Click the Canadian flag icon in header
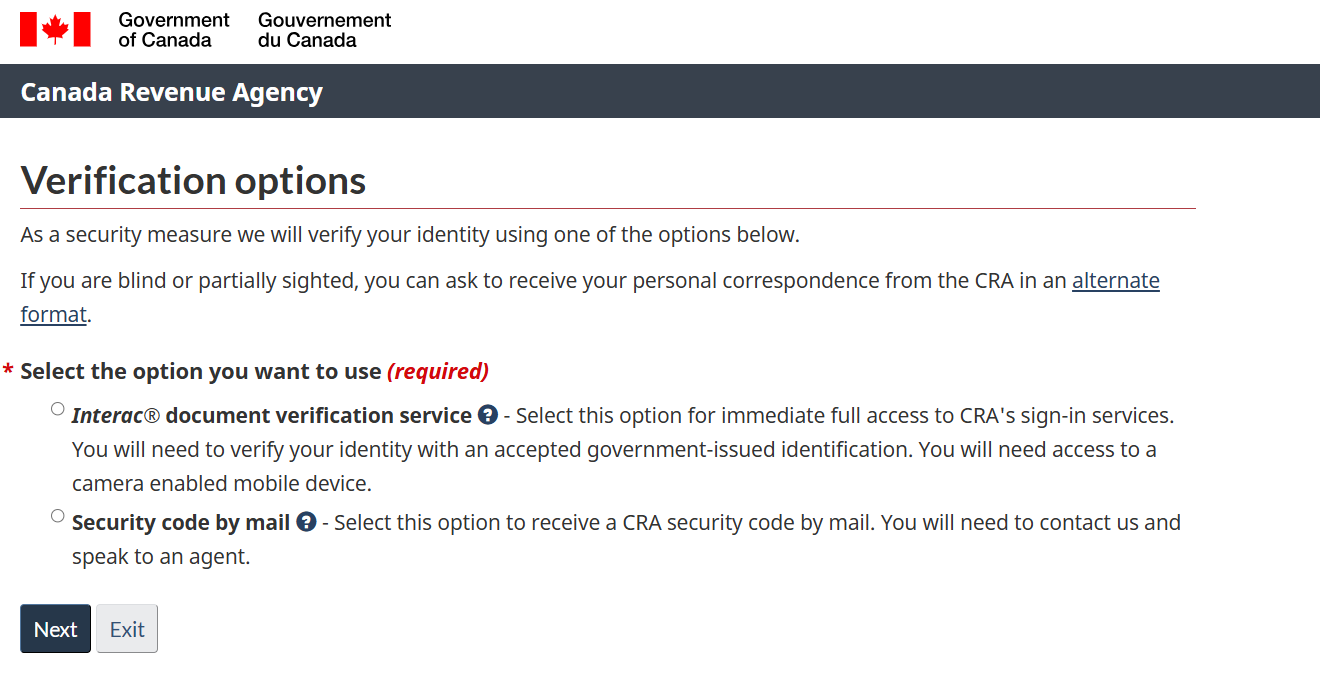 [55, 30]
